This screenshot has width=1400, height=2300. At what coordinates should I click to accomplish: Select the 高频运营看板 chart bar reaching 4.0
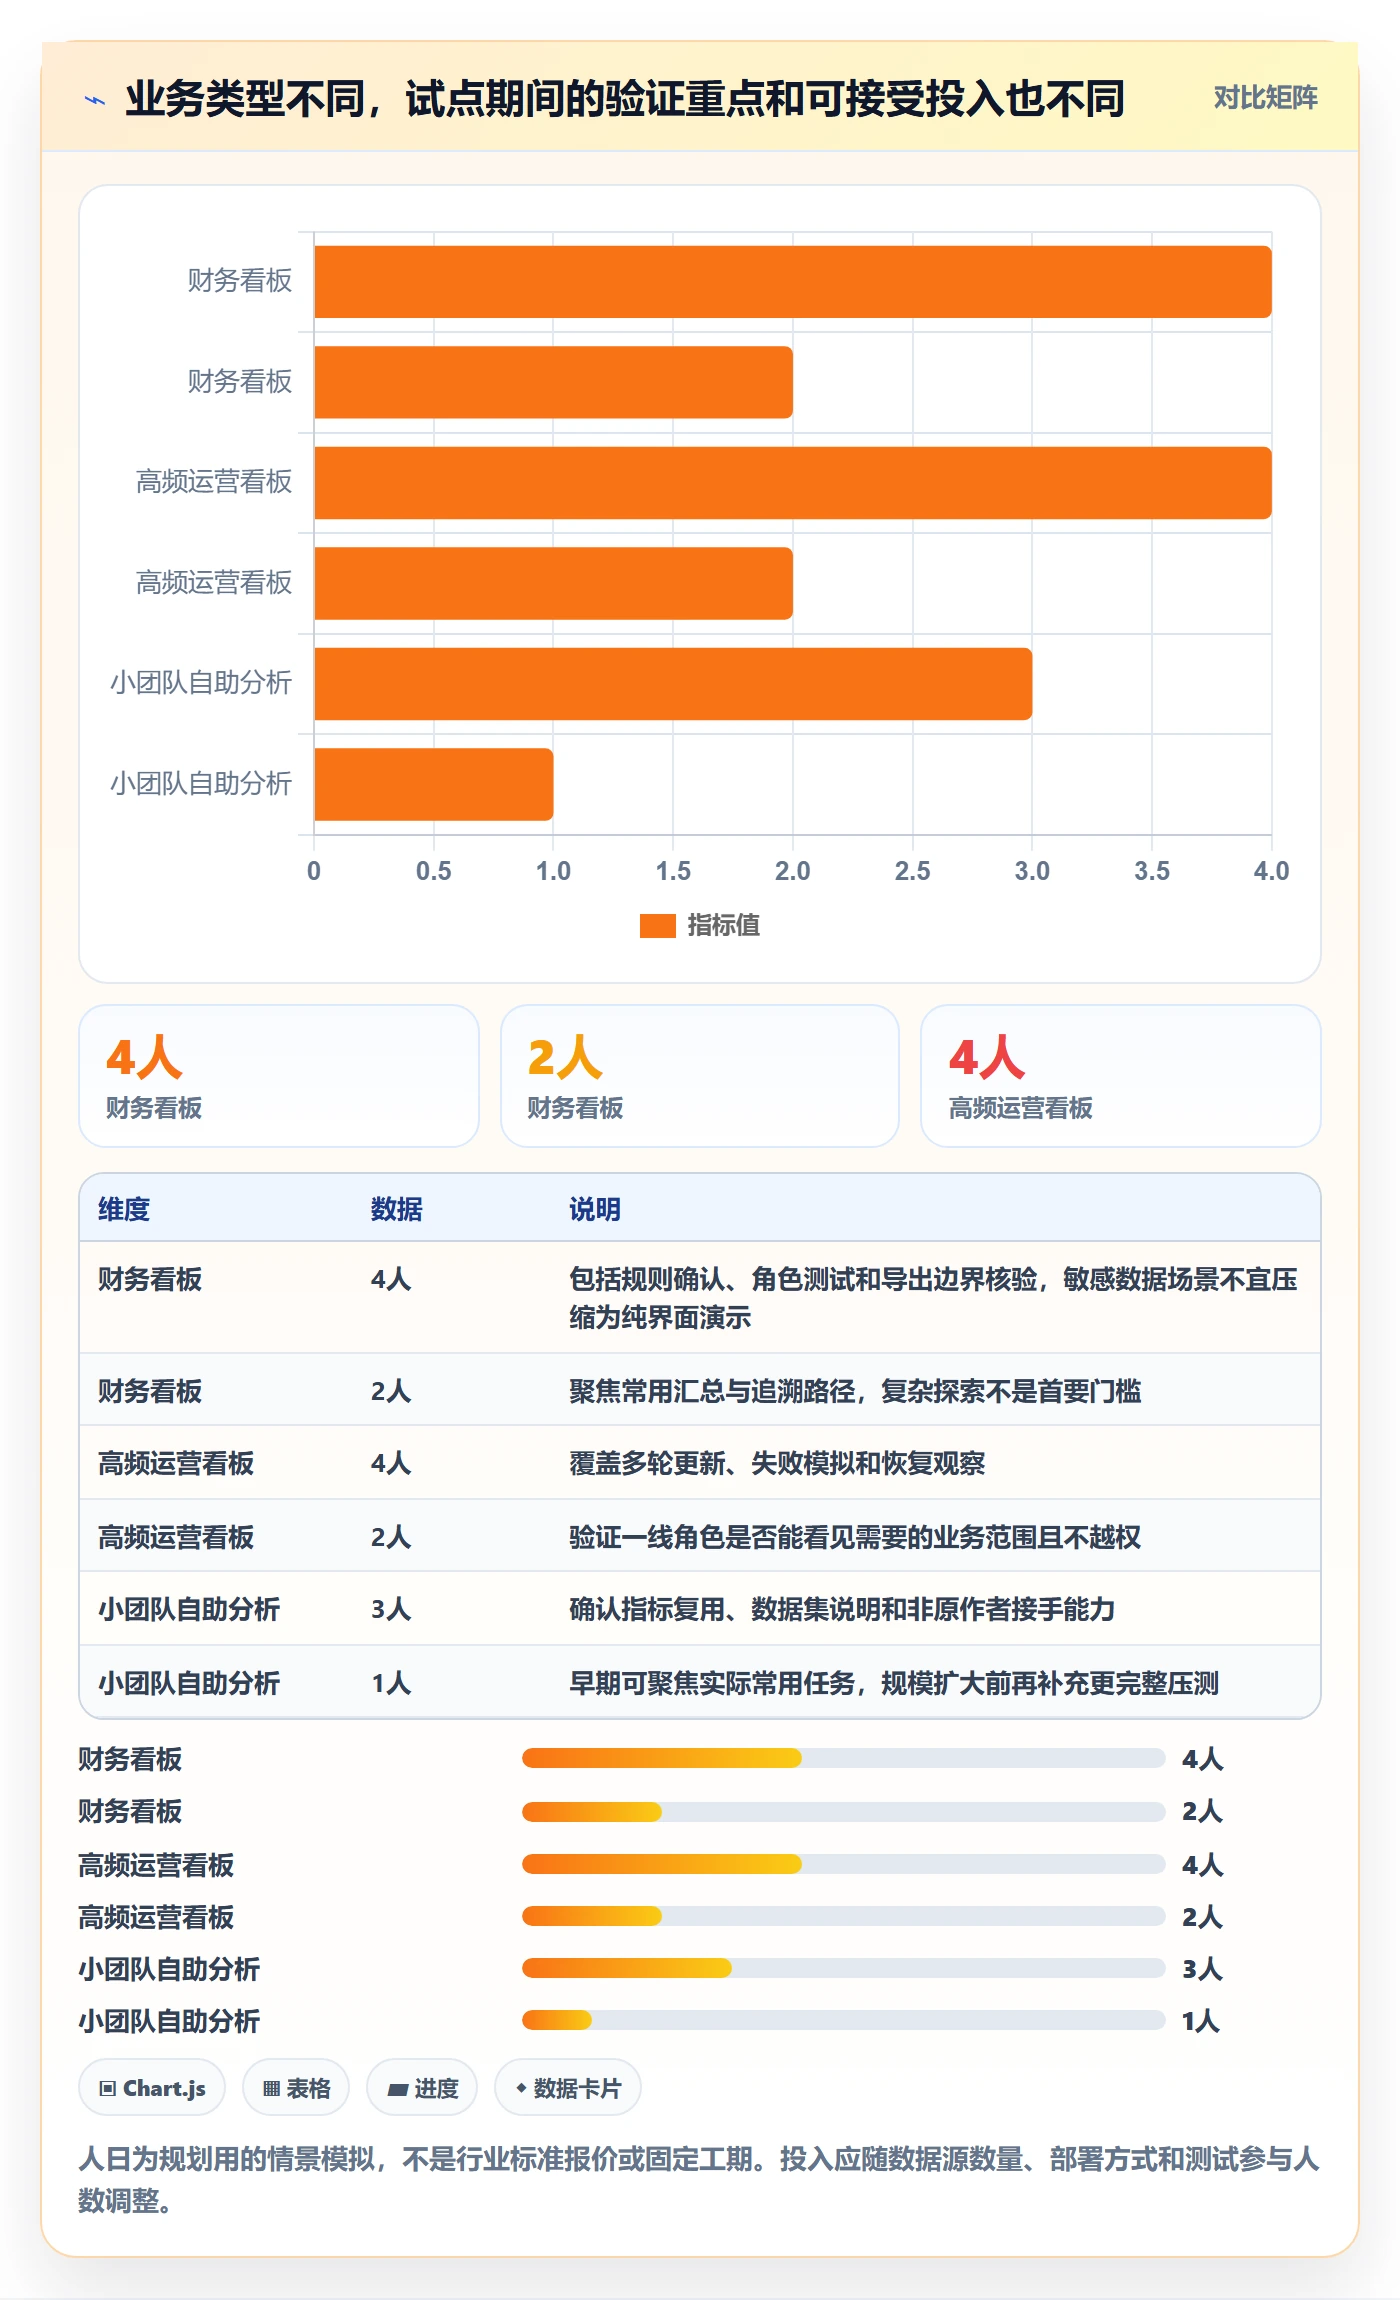coord(793,483)
